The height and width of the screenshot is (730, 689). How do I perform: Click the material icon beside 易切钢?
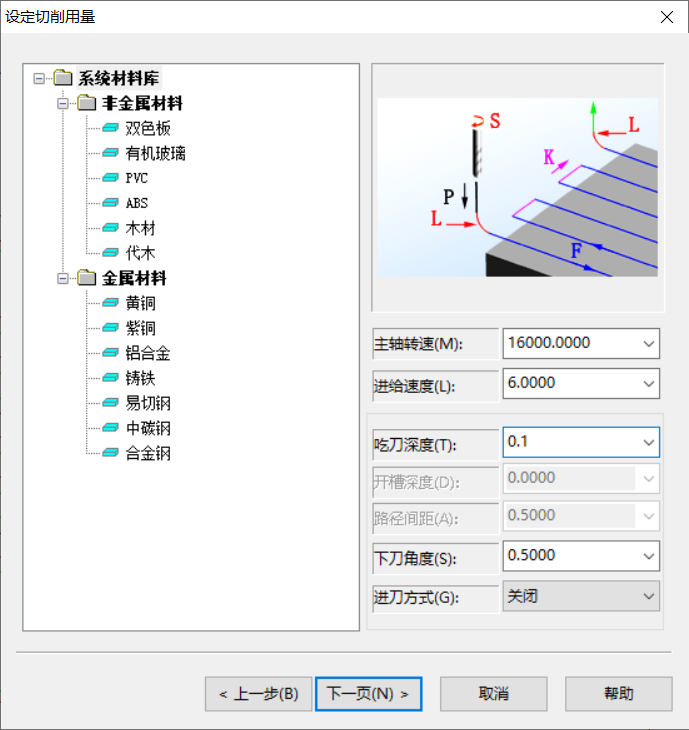[110, 403]
